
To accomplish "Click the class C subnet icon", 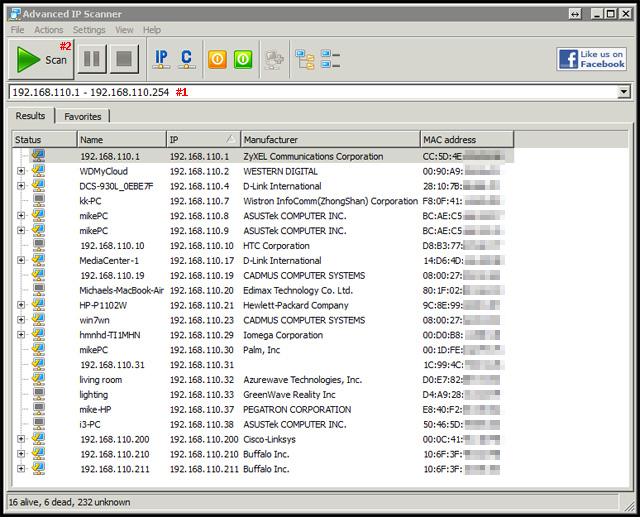I will tap(187, 59).
